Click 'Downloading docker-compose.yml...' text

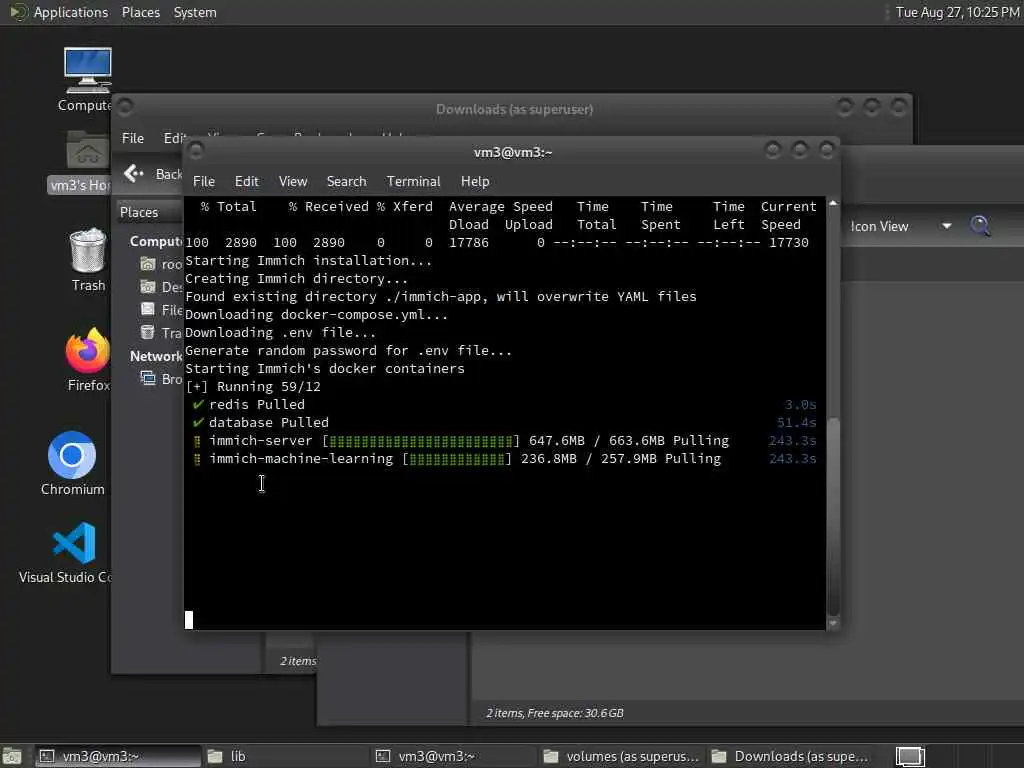316,315
